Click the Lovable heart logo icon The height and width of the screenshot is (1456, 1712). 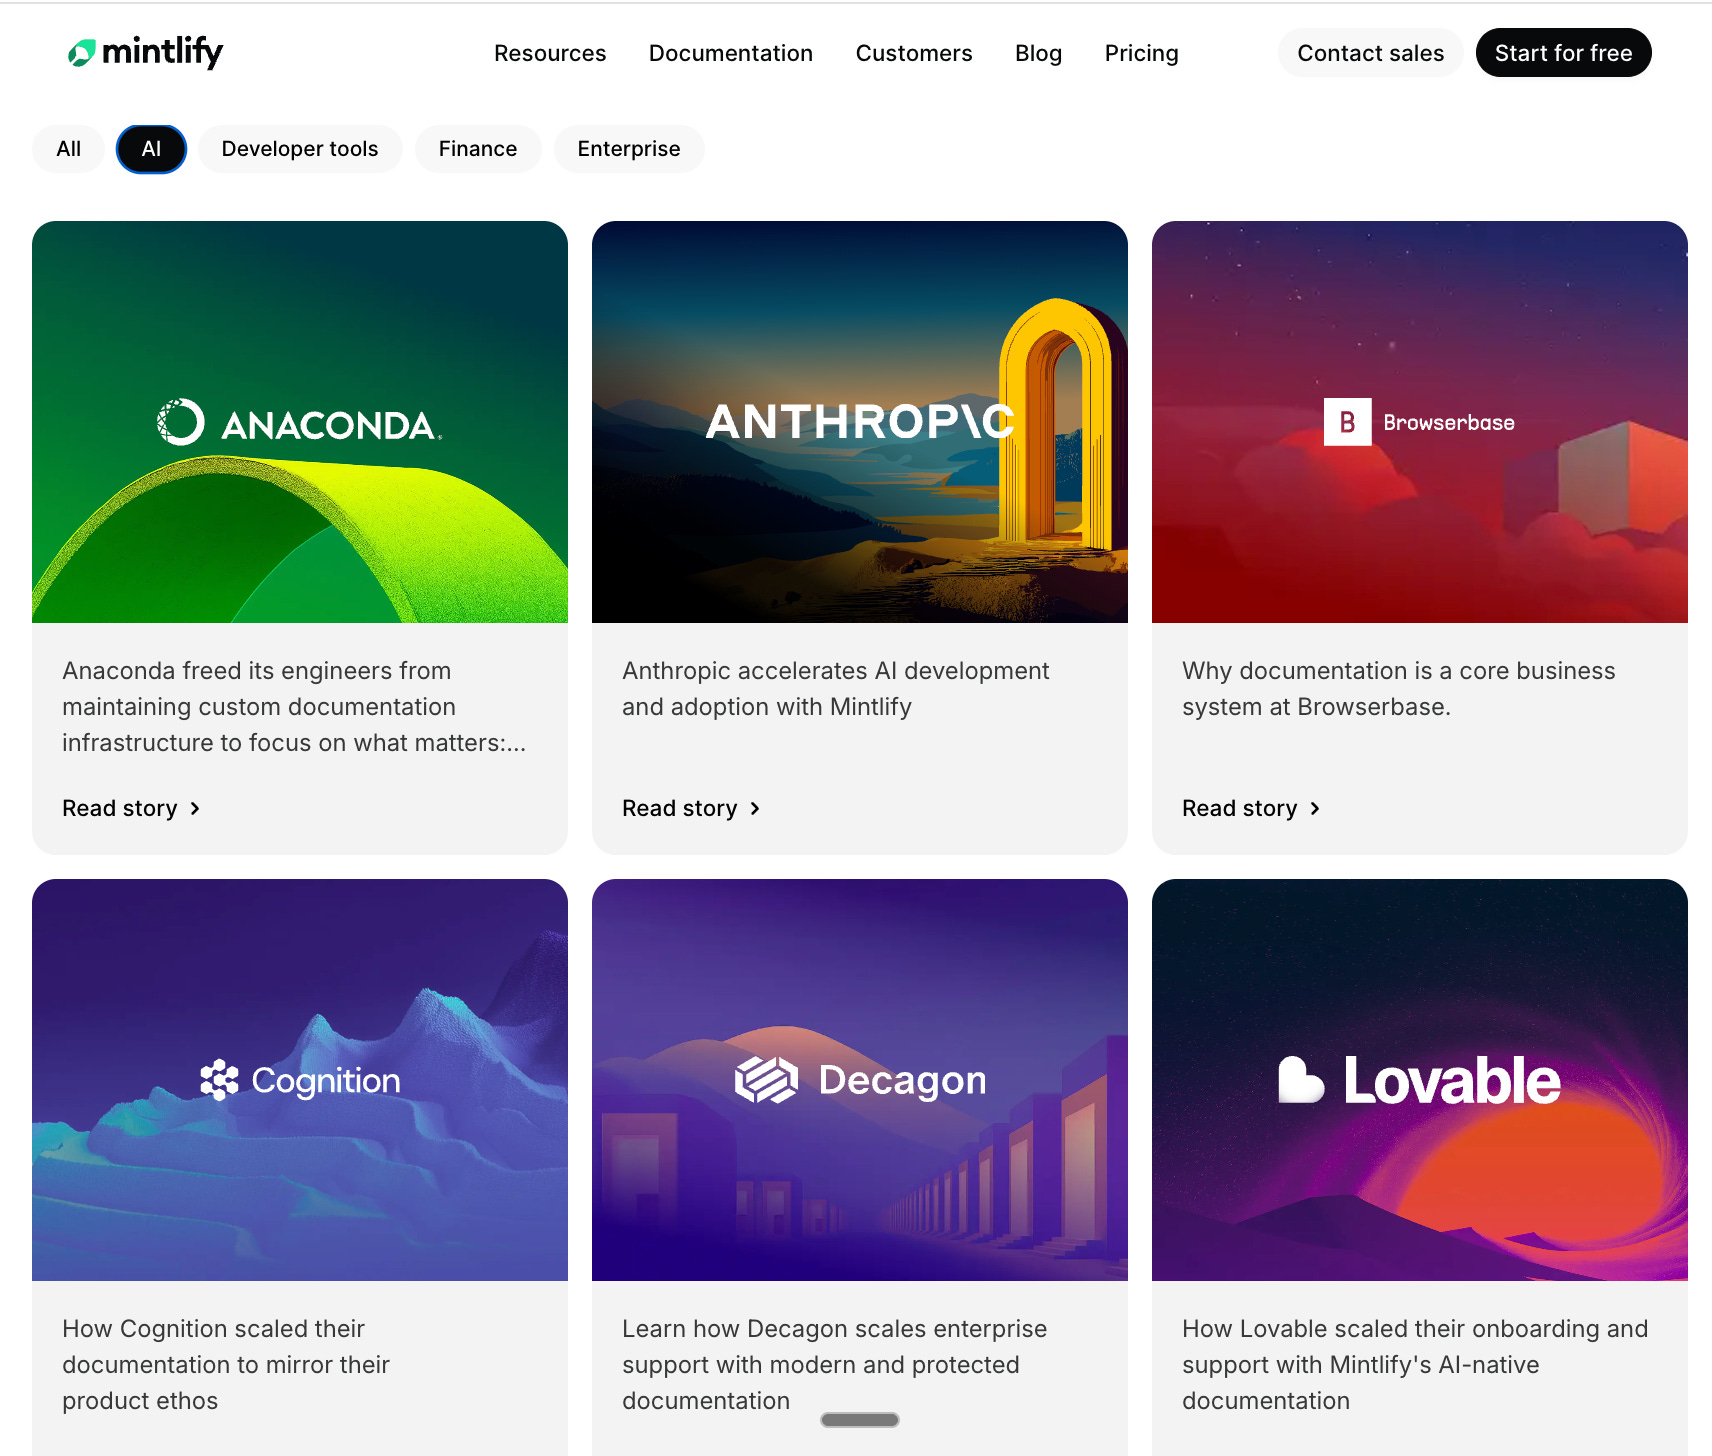point(1301,1080)
